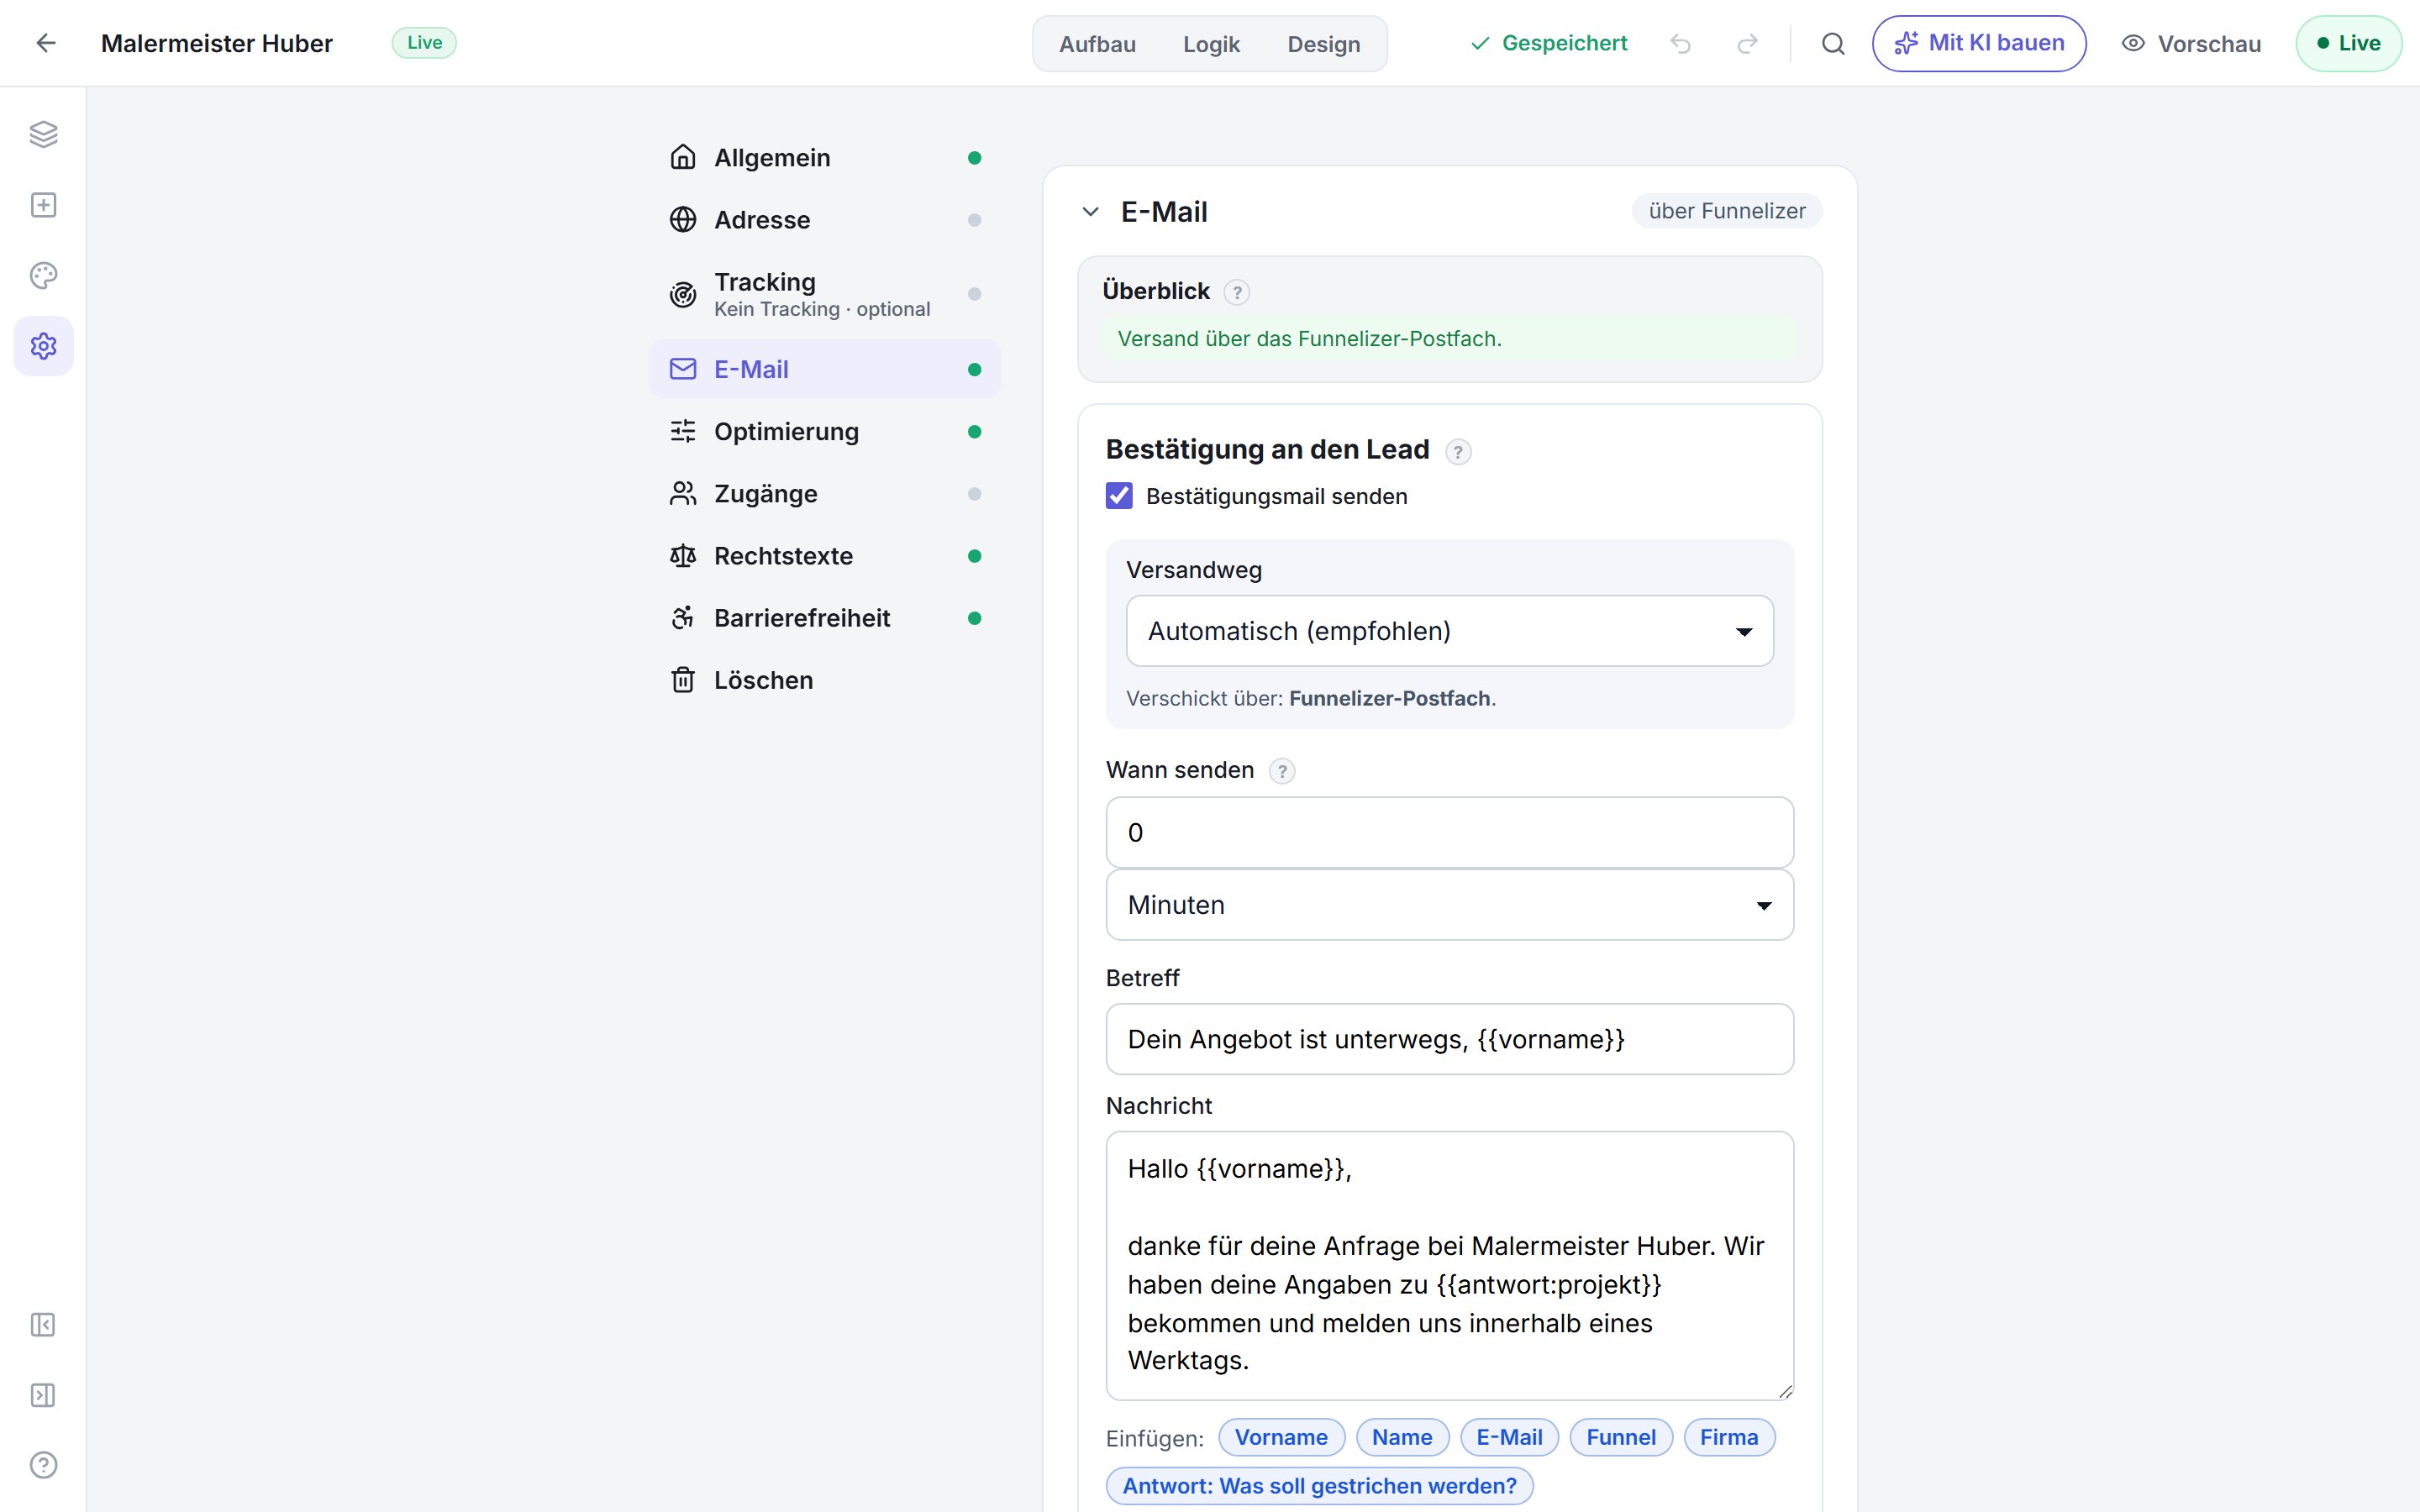The width and height of the screenshot is (2420, 1512).
Task: Open Optimierung settings section
Action: (x=825, y=432)
